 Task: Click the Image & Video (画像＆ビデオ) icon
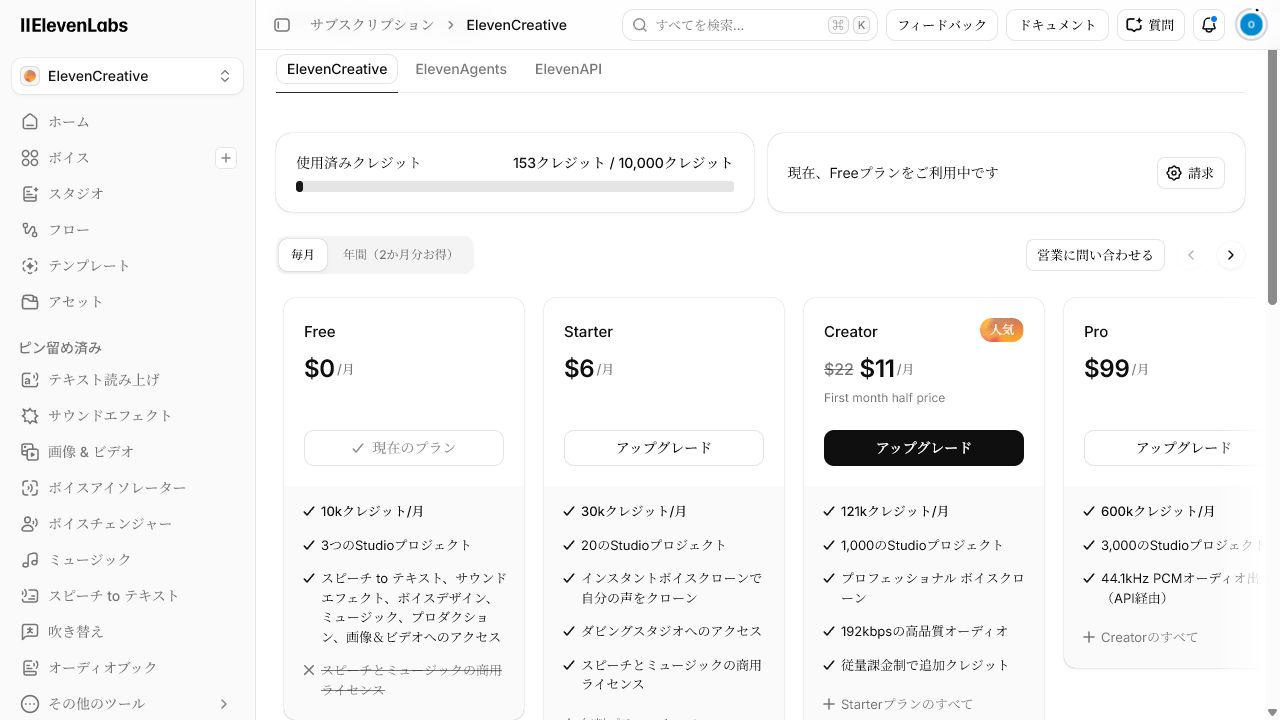pyautogui.click(x=30, y=451)
